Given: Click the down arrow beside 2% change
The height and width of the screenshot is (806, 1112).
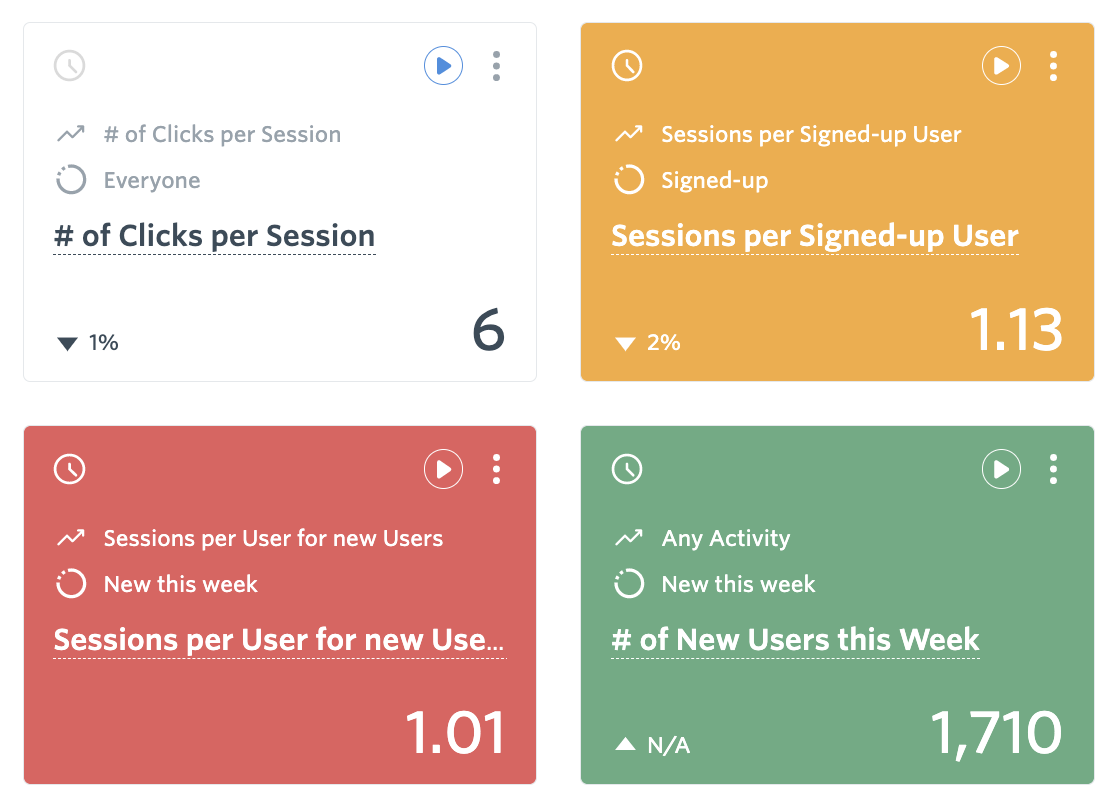Looking at the screenshot, I should 625,344.
